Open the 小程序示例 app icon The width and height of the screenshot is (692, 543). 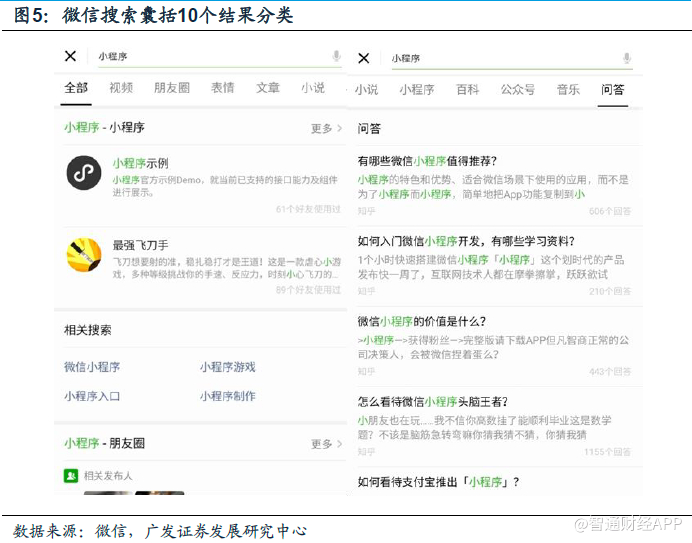coord(84,173)
